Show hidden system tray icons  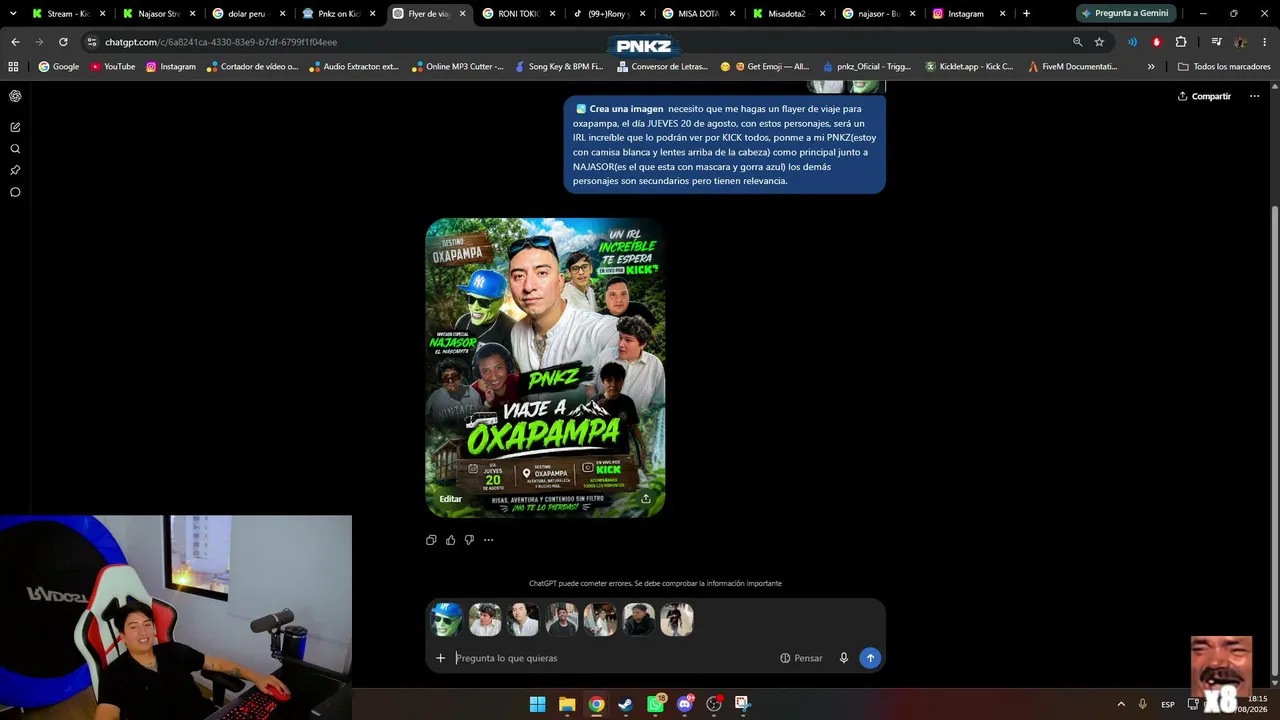coord(1121,704)
